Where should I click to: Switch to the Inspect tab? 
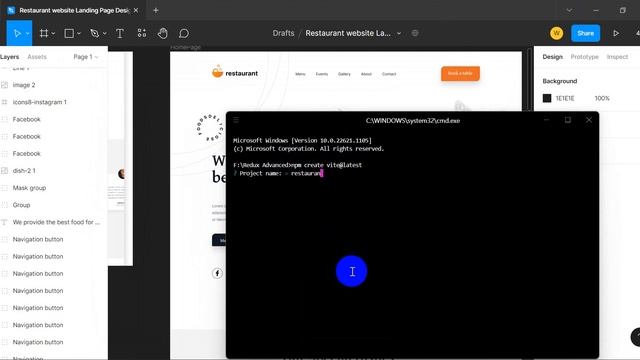point(617,57)
